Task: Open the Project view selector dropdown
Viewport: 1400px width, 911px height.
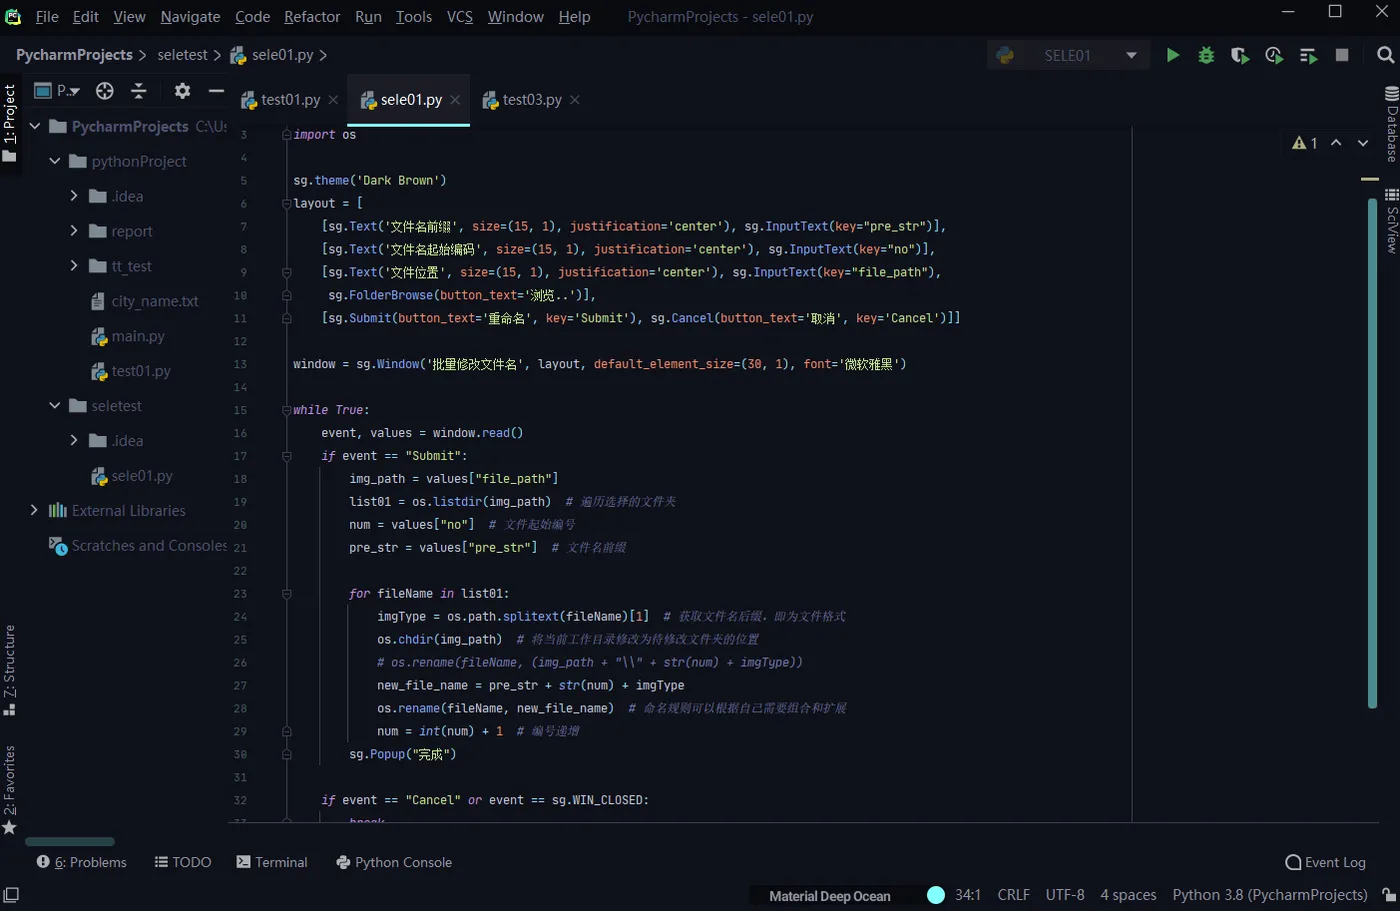Action: tap(58, 91)
